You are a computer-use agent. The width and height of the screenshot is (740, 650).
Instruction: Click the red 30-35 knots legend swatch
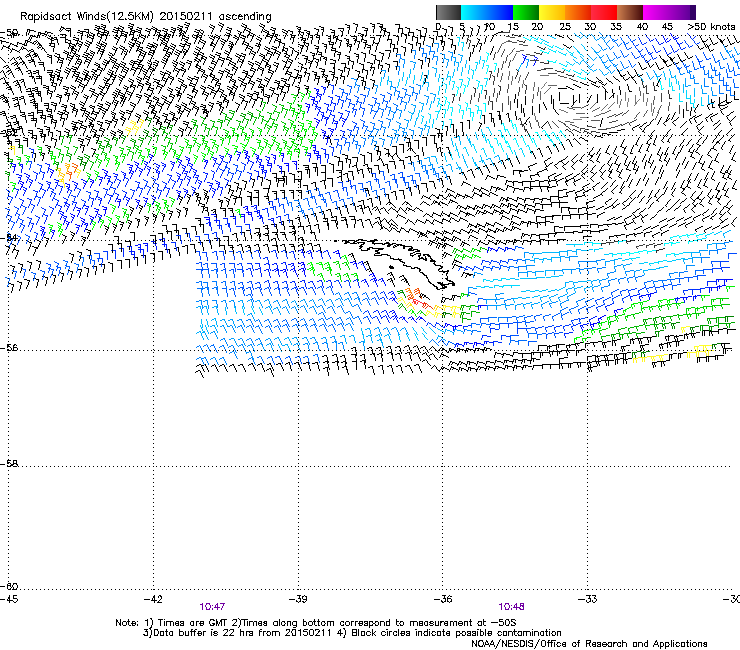[604, 12]
